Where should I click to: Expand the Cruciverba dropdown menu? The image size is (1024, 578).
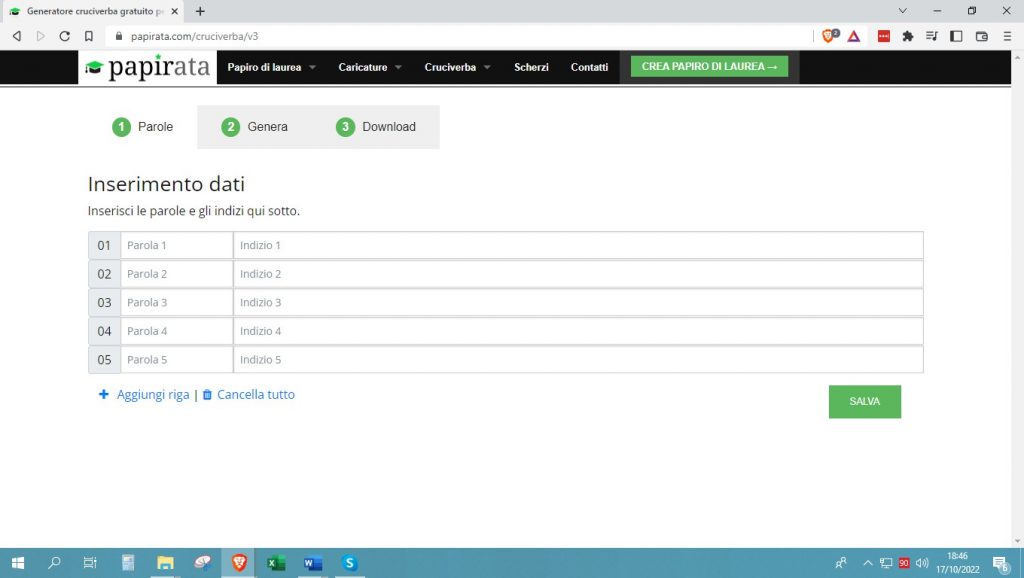click(457, 67)
